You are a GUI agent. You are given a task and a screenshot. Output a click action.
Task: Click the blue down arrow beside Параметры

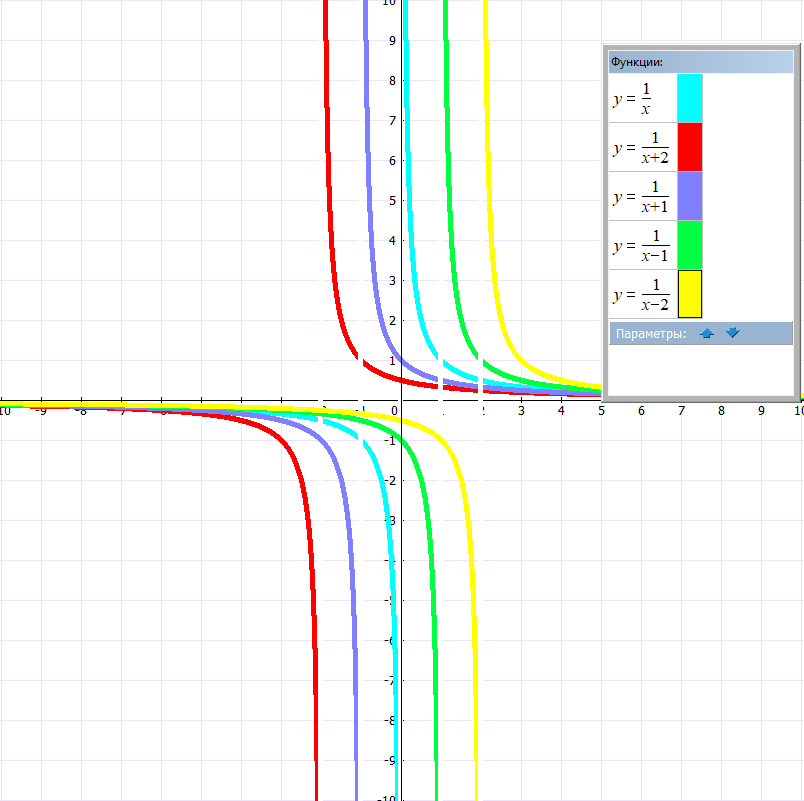(x=733, y=333)
